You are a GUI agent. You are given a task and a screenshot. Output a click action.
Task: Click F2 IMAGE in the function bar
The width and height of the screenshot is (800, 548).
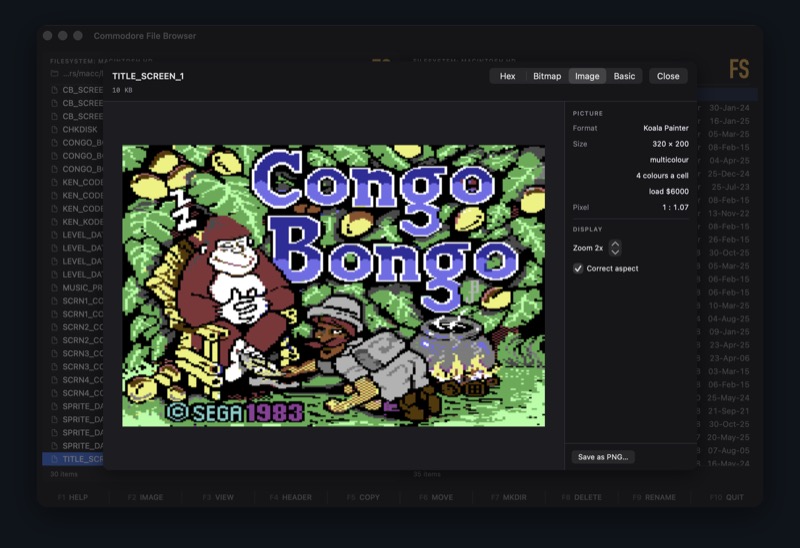[145, 497]
